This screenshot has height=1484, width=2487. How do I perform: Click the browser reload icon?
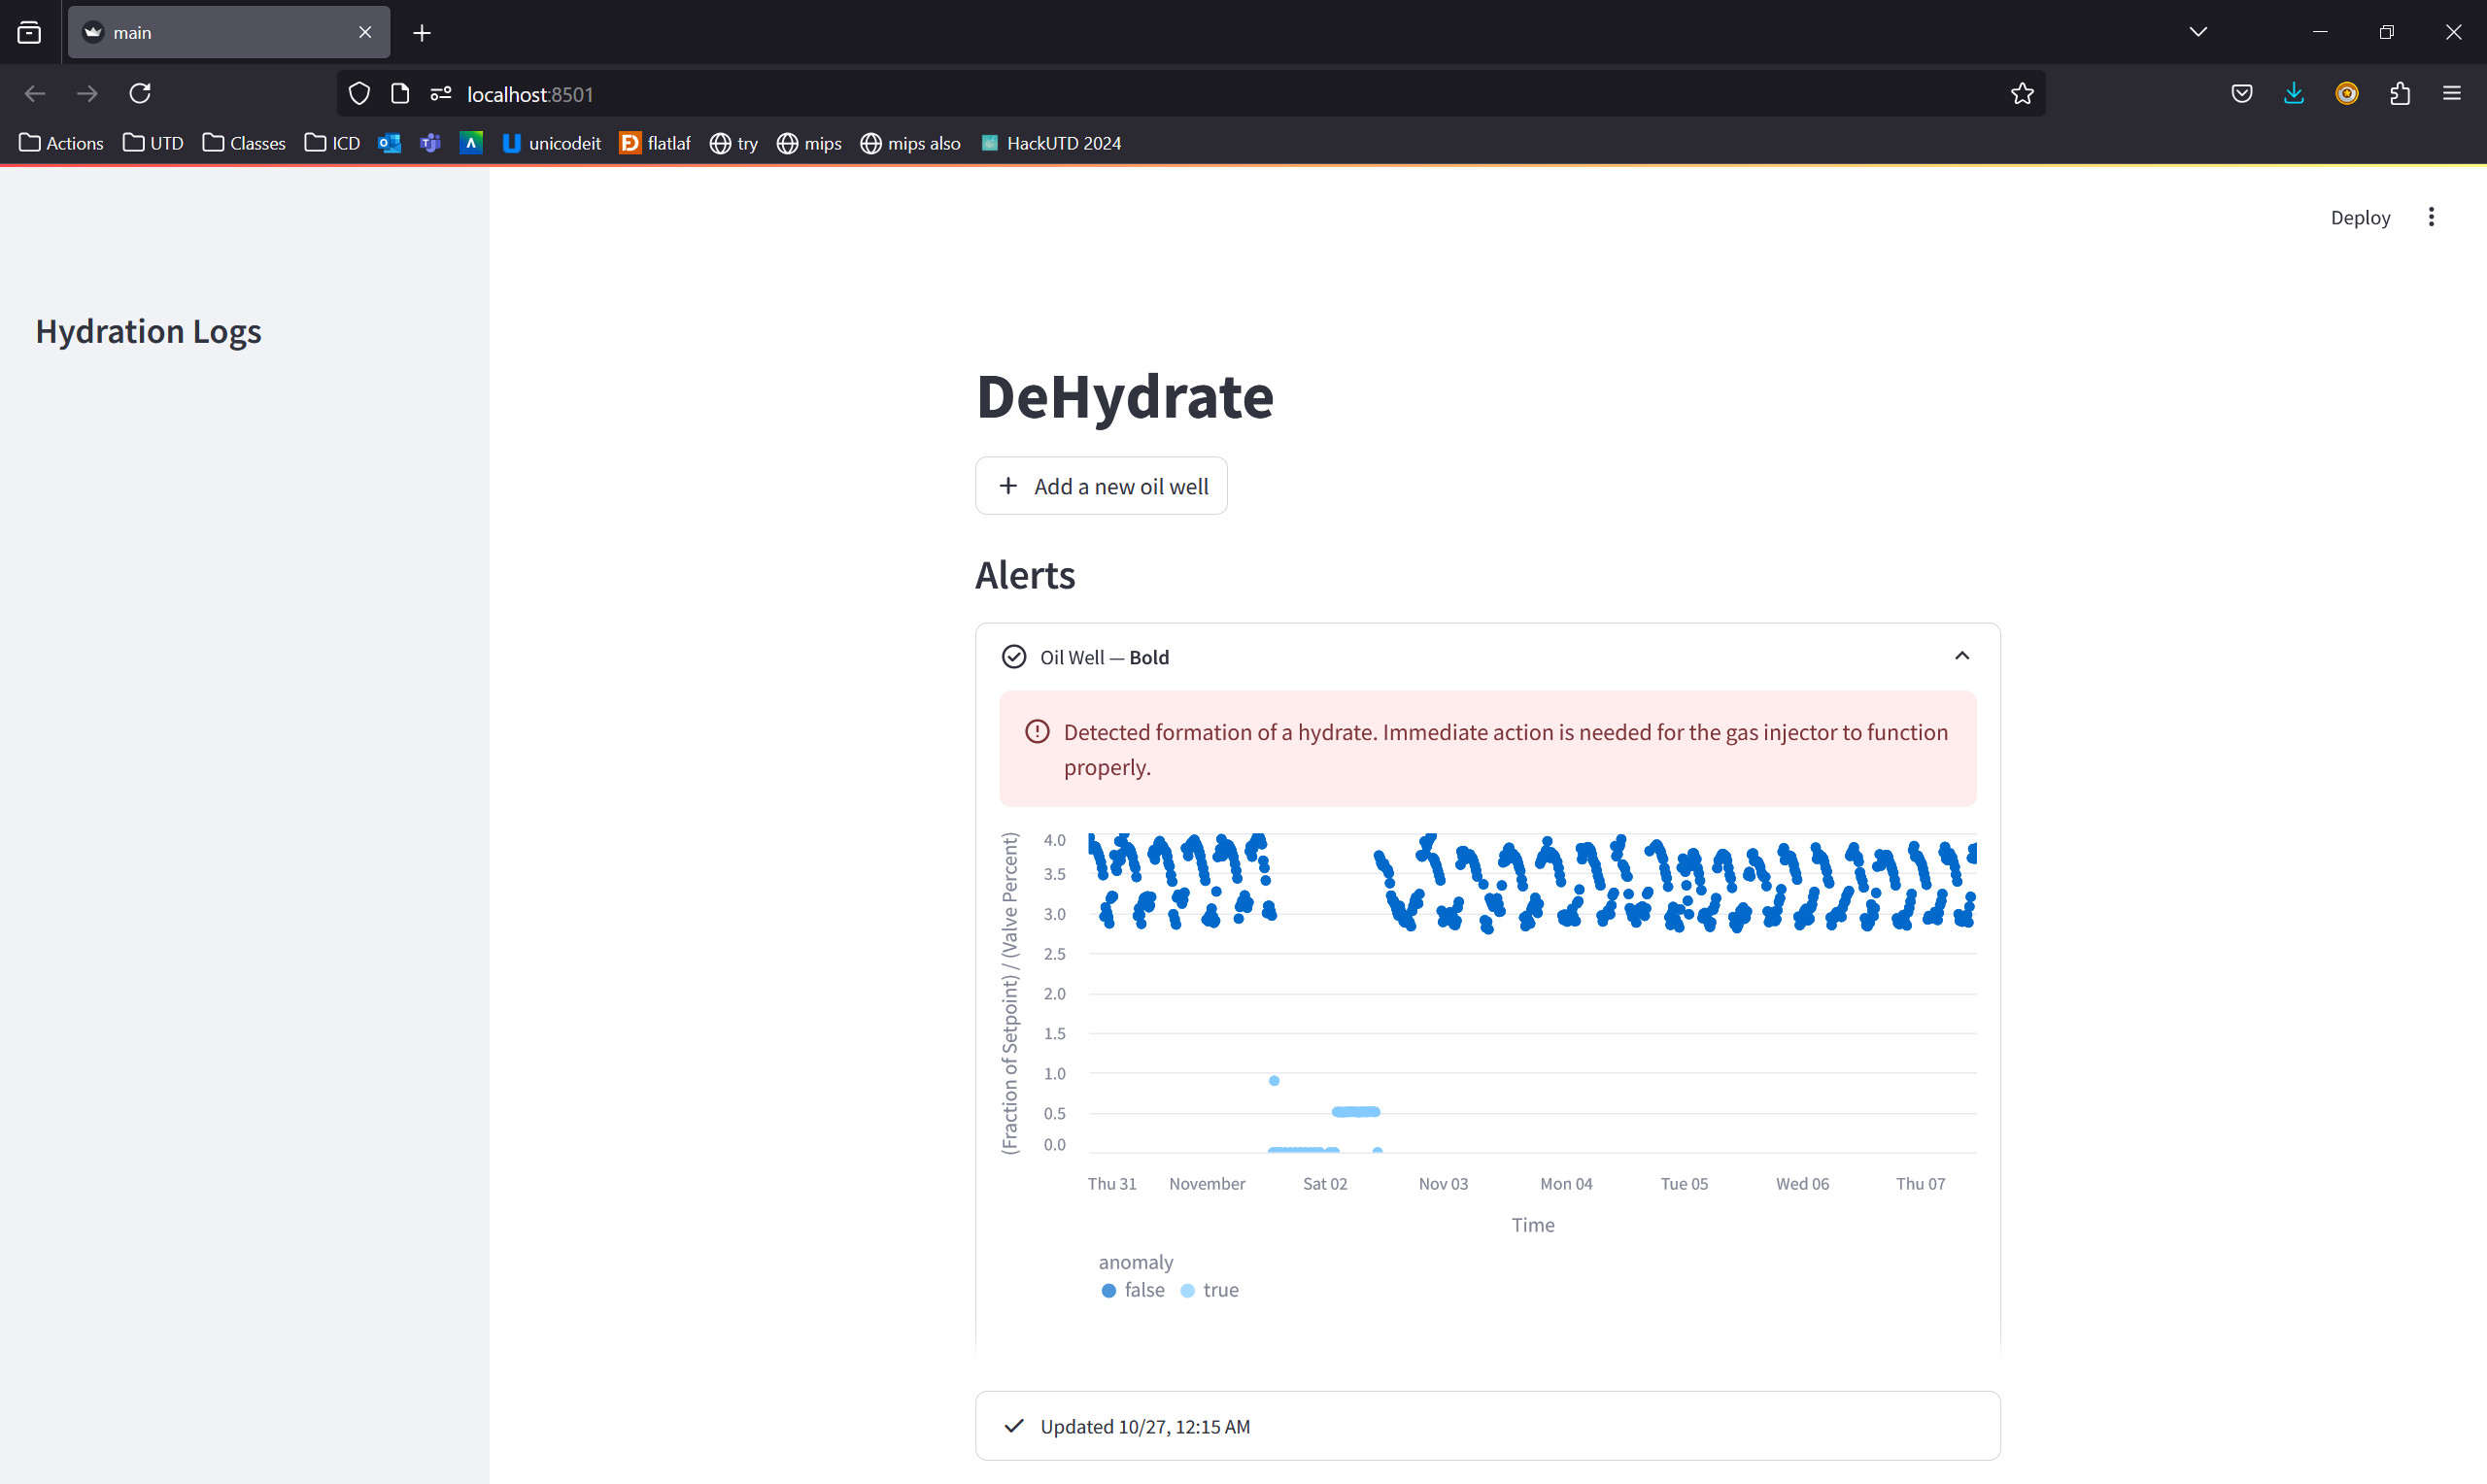[140, 93]
